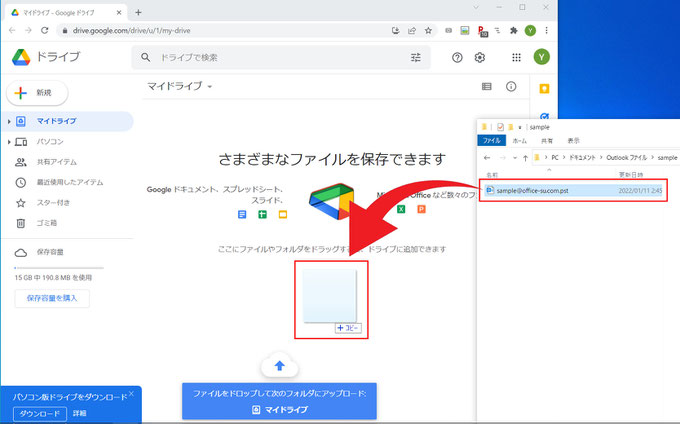The width and height of the screenshot is (680, 424).
Task: Open Google Tasks side panel
Action: (545, 116)
